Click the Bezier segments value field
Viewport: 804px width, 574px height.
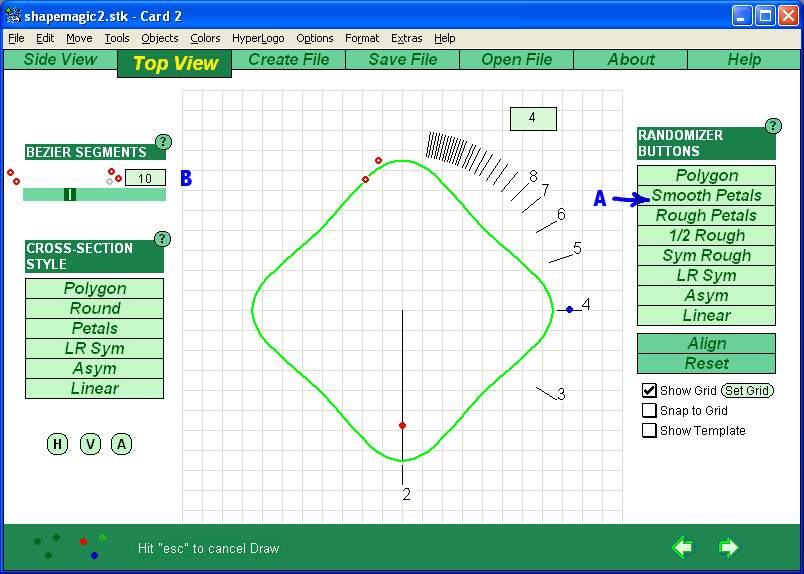coord(145,178)
